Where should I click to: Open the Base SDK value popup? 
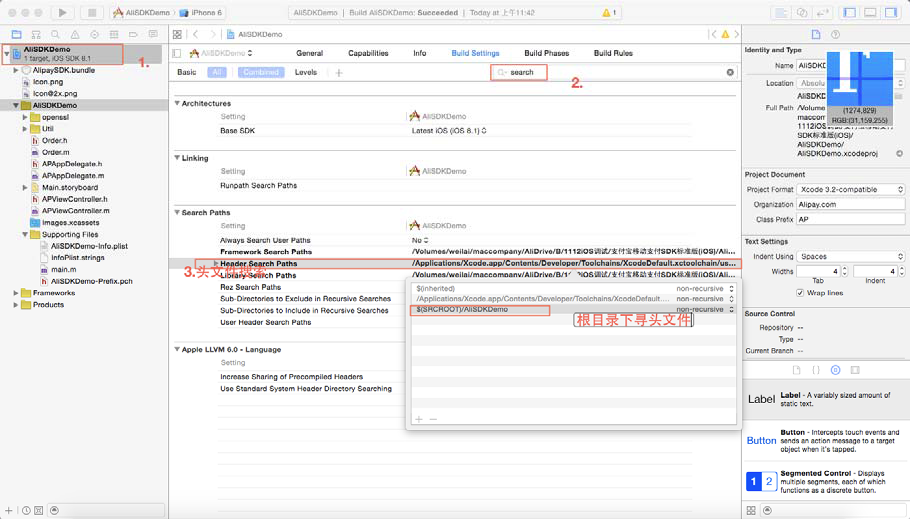click(449, 131)
